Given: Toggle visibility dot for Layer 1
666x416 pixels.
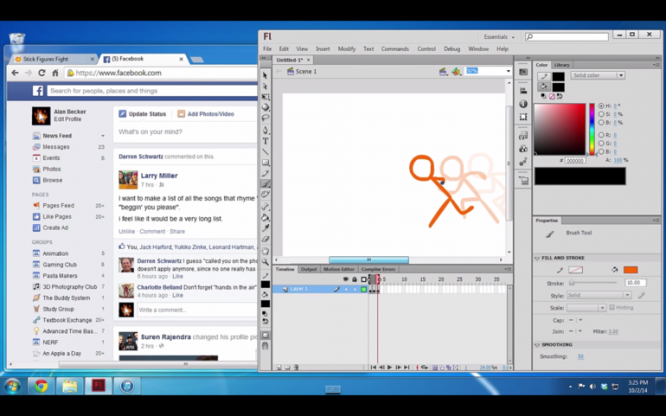Looking at the screenshot, I should [x=345, y=289].
